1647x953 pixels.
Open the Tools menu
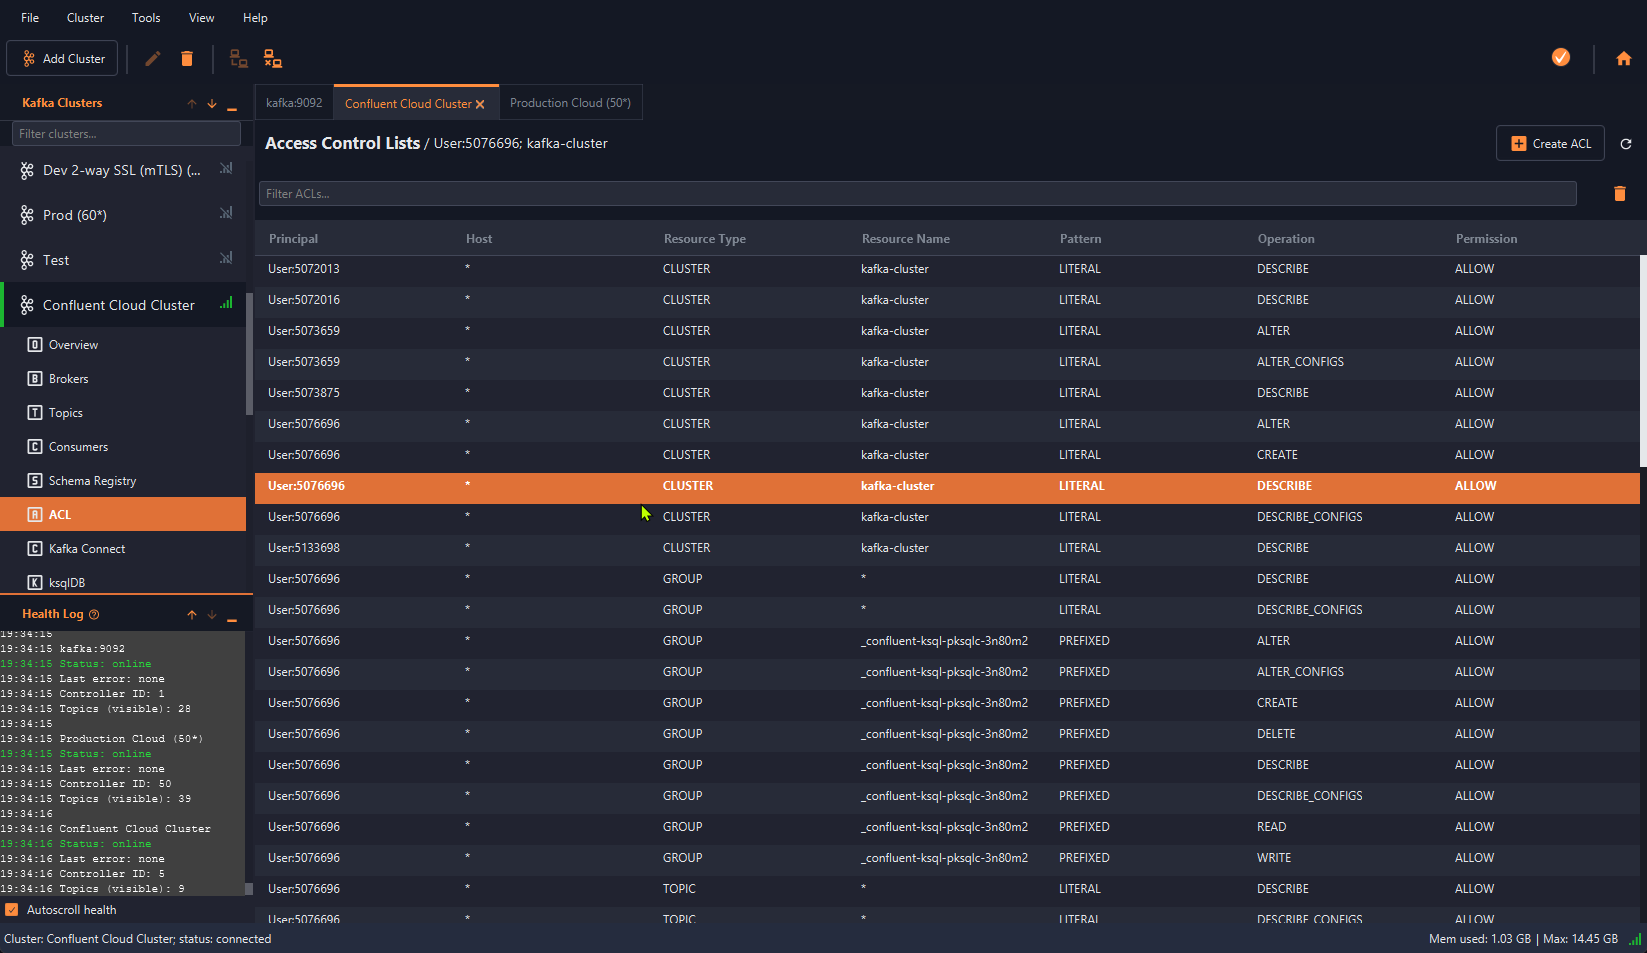coord(146,17)
